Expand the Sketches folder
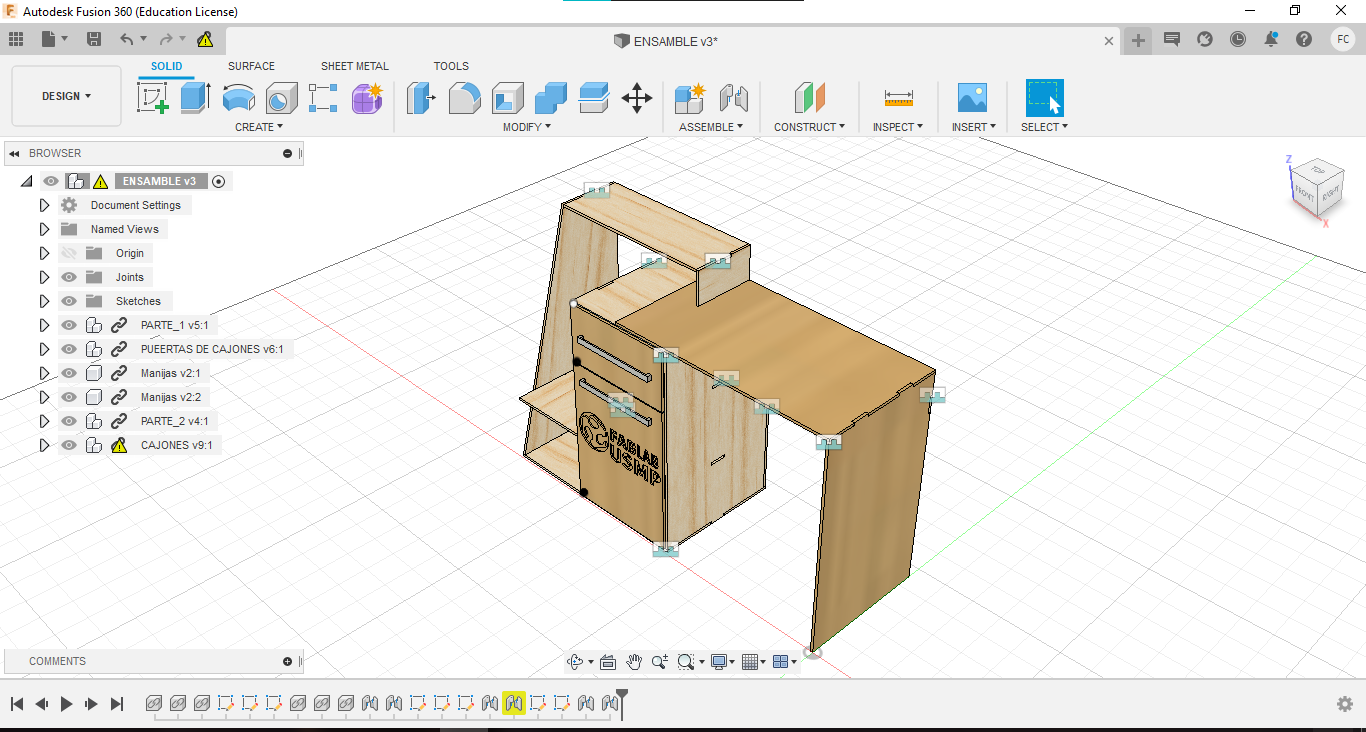The width and height of the screenshot is (1366, 732). tap(44, 301)
